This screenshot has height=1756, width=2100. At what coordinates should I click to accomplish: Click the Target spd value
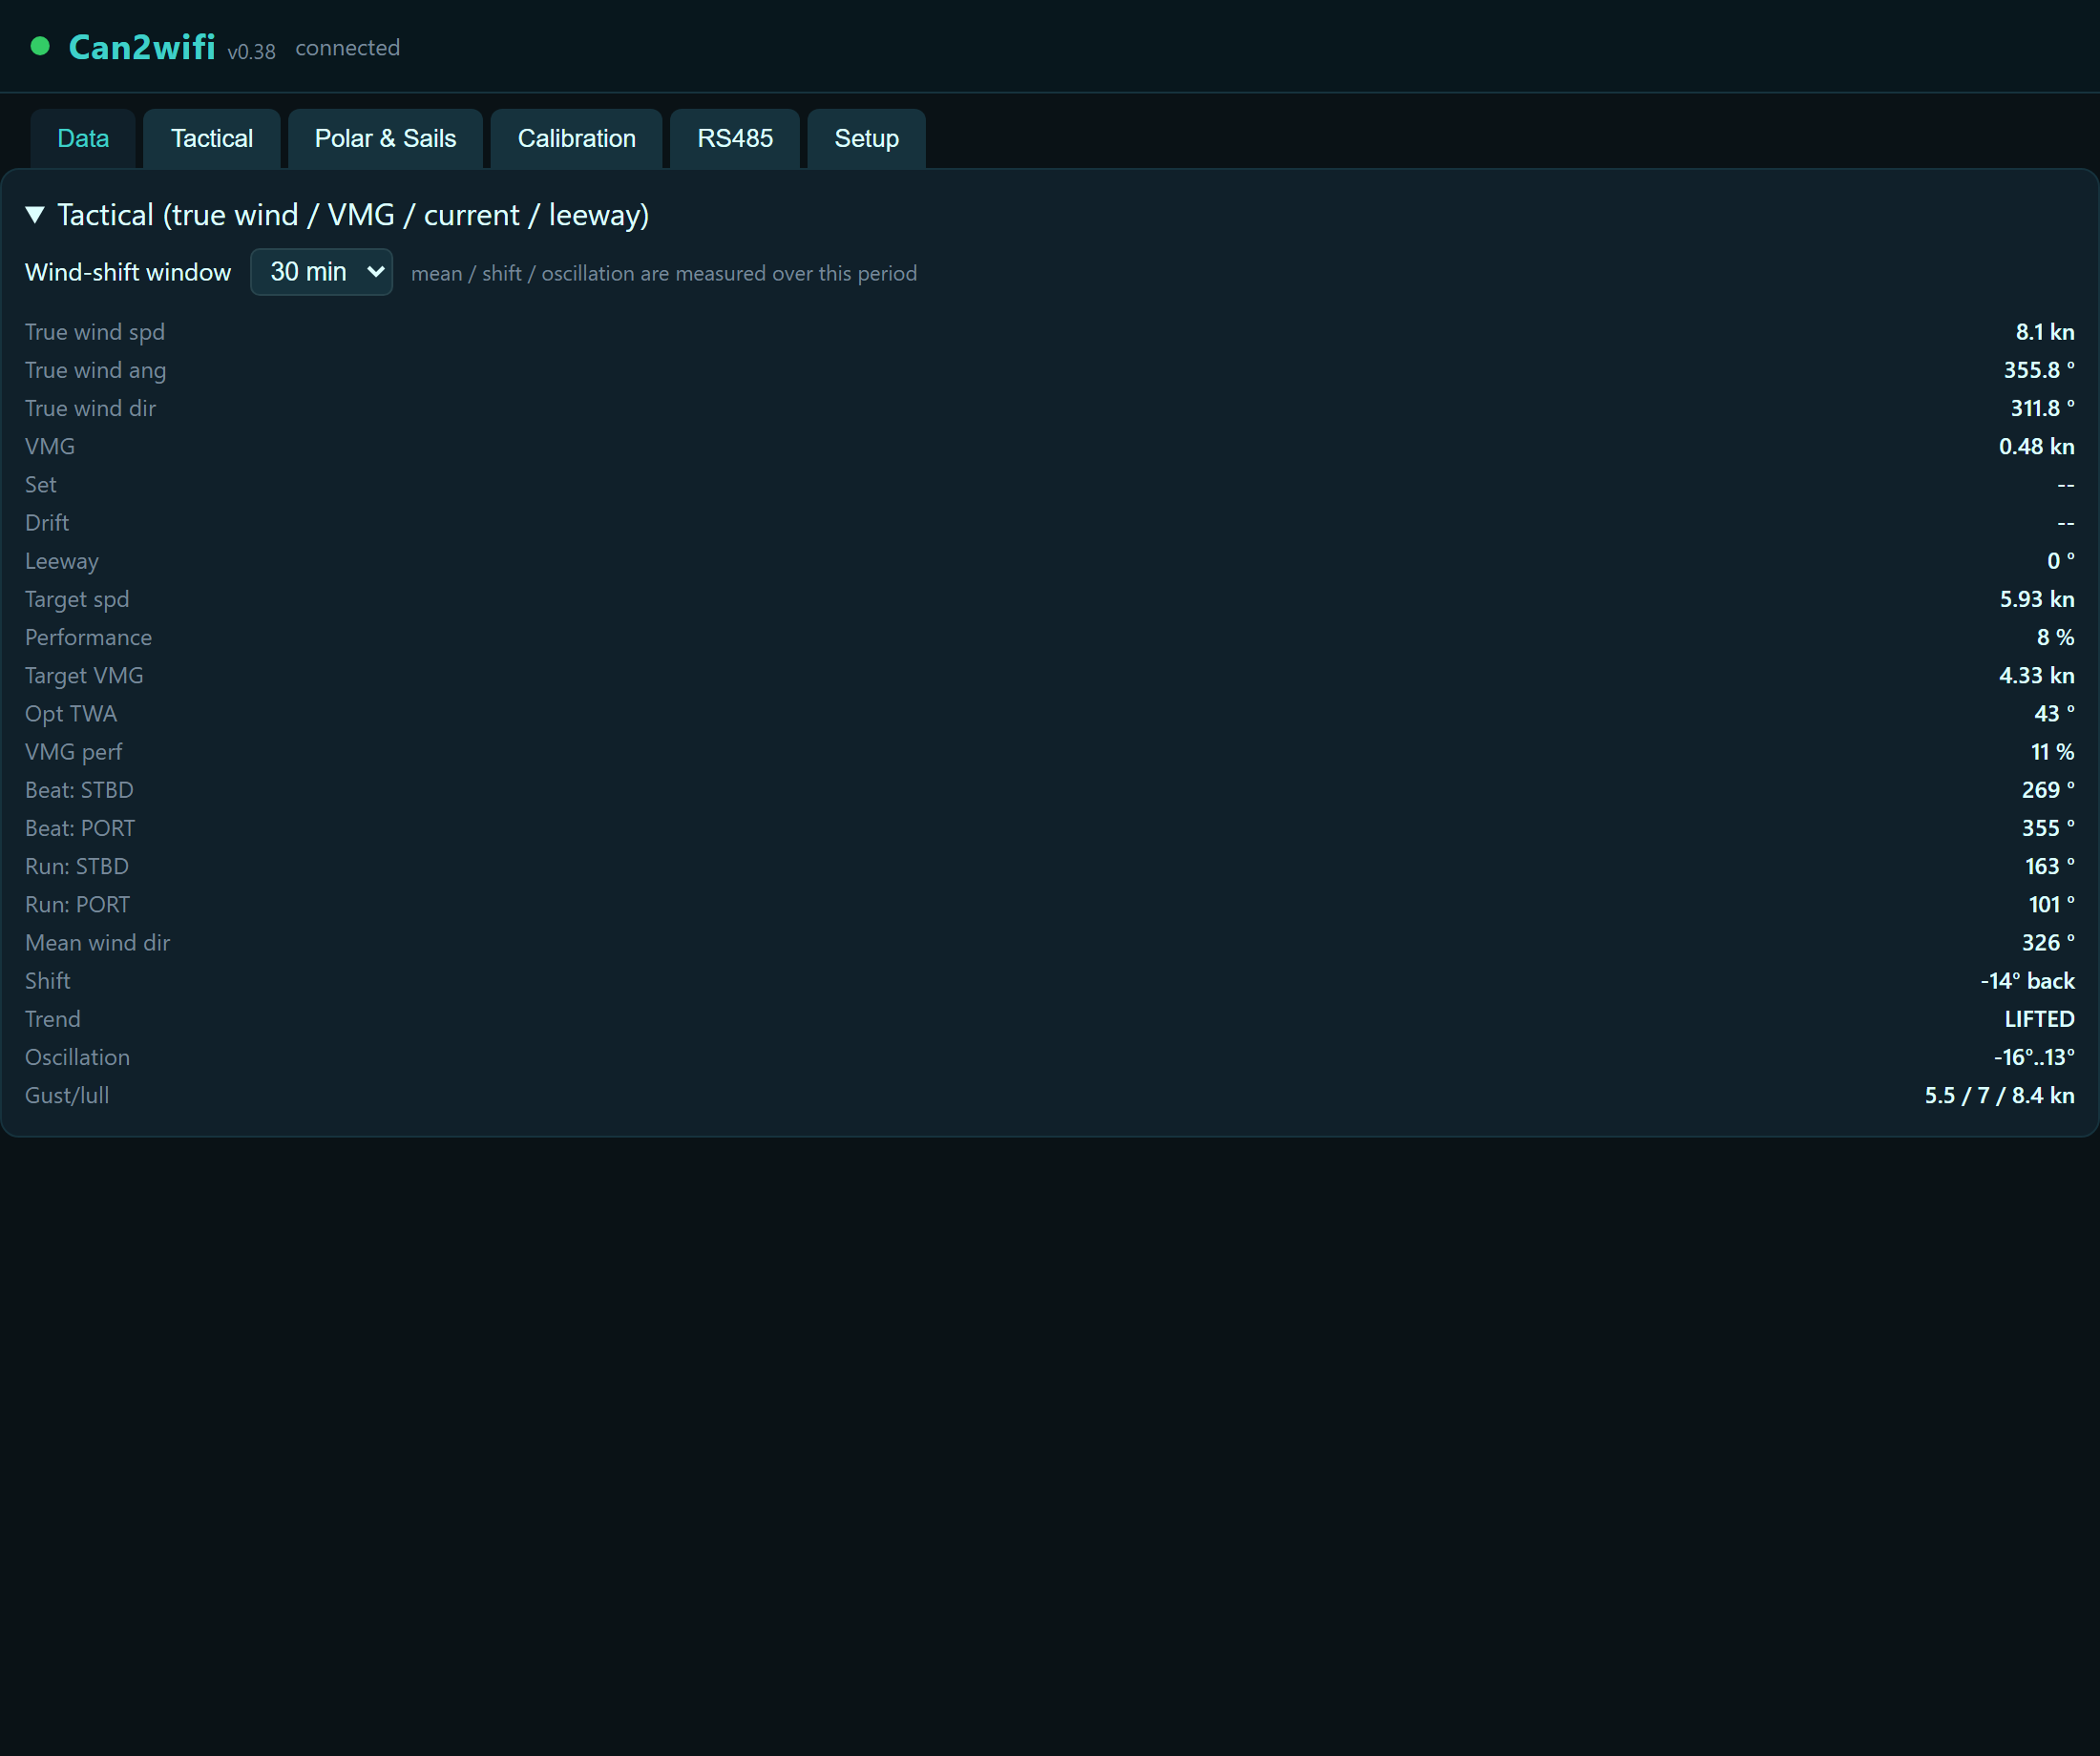(x=2036, y=599)
